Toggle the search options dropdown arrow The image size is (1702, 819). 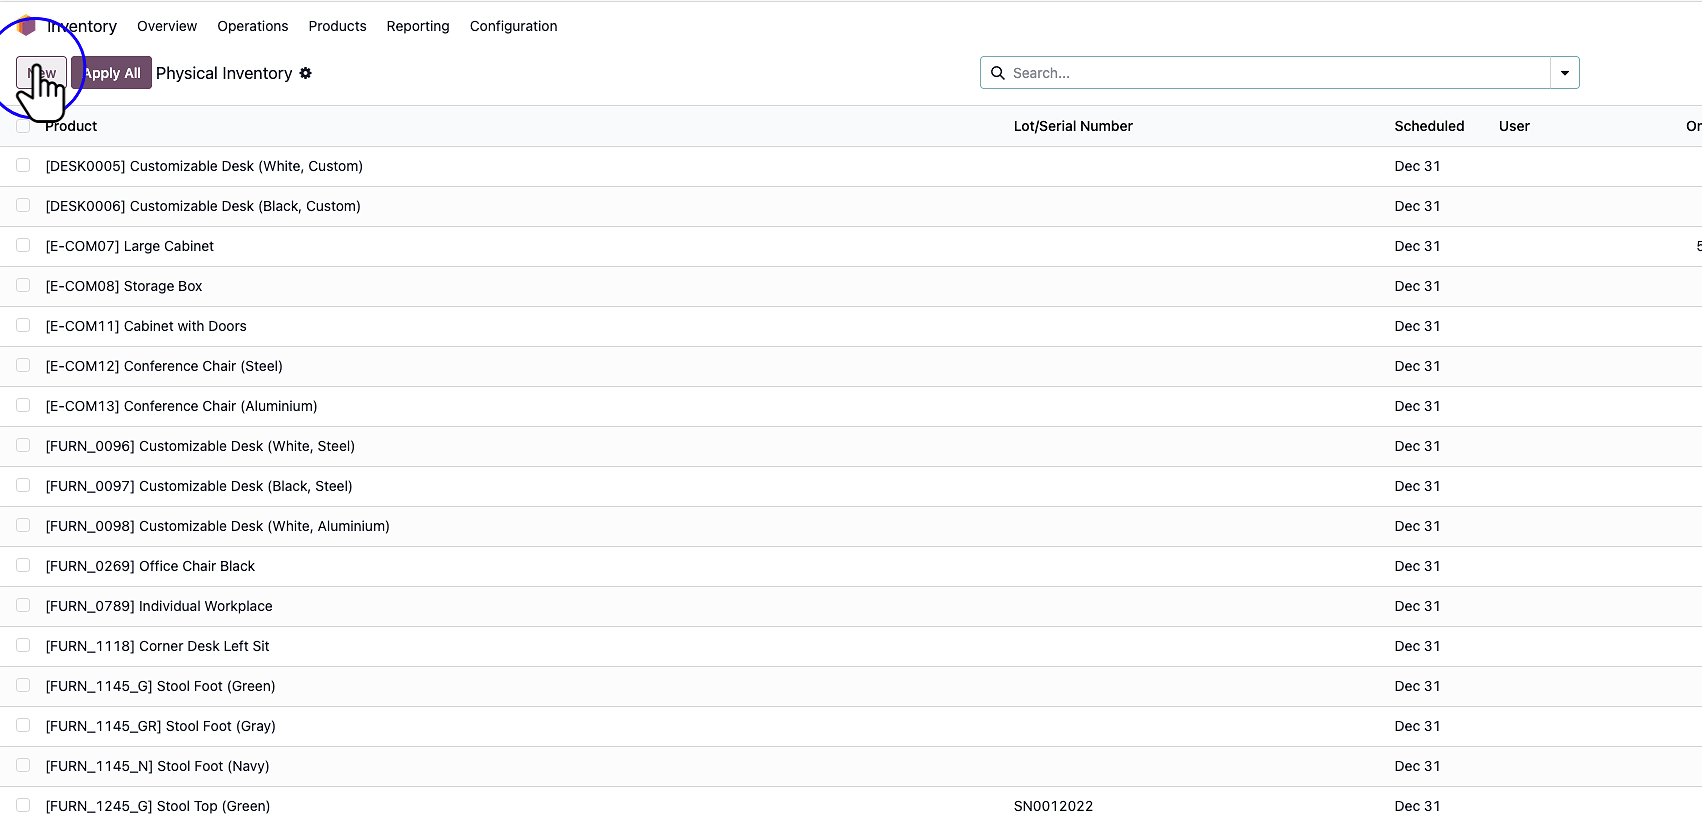click(x=1565, y=73)
